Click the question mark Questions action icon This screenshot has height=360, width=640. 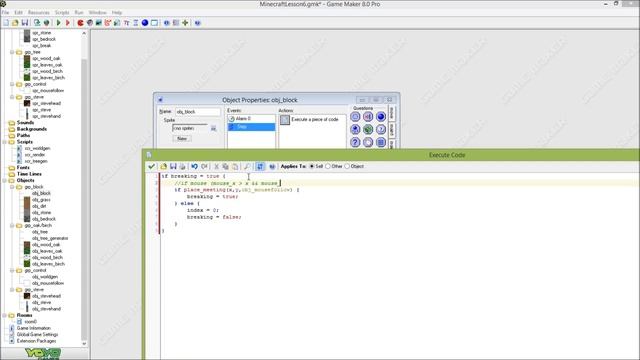355,142
